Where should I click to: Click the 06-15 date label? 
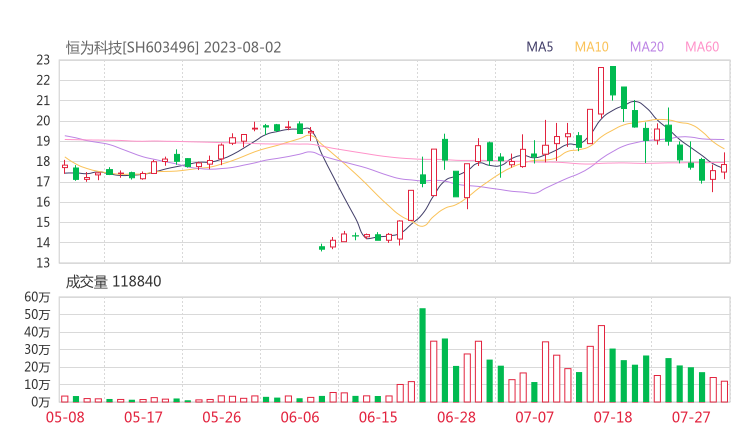pos(378,417)
